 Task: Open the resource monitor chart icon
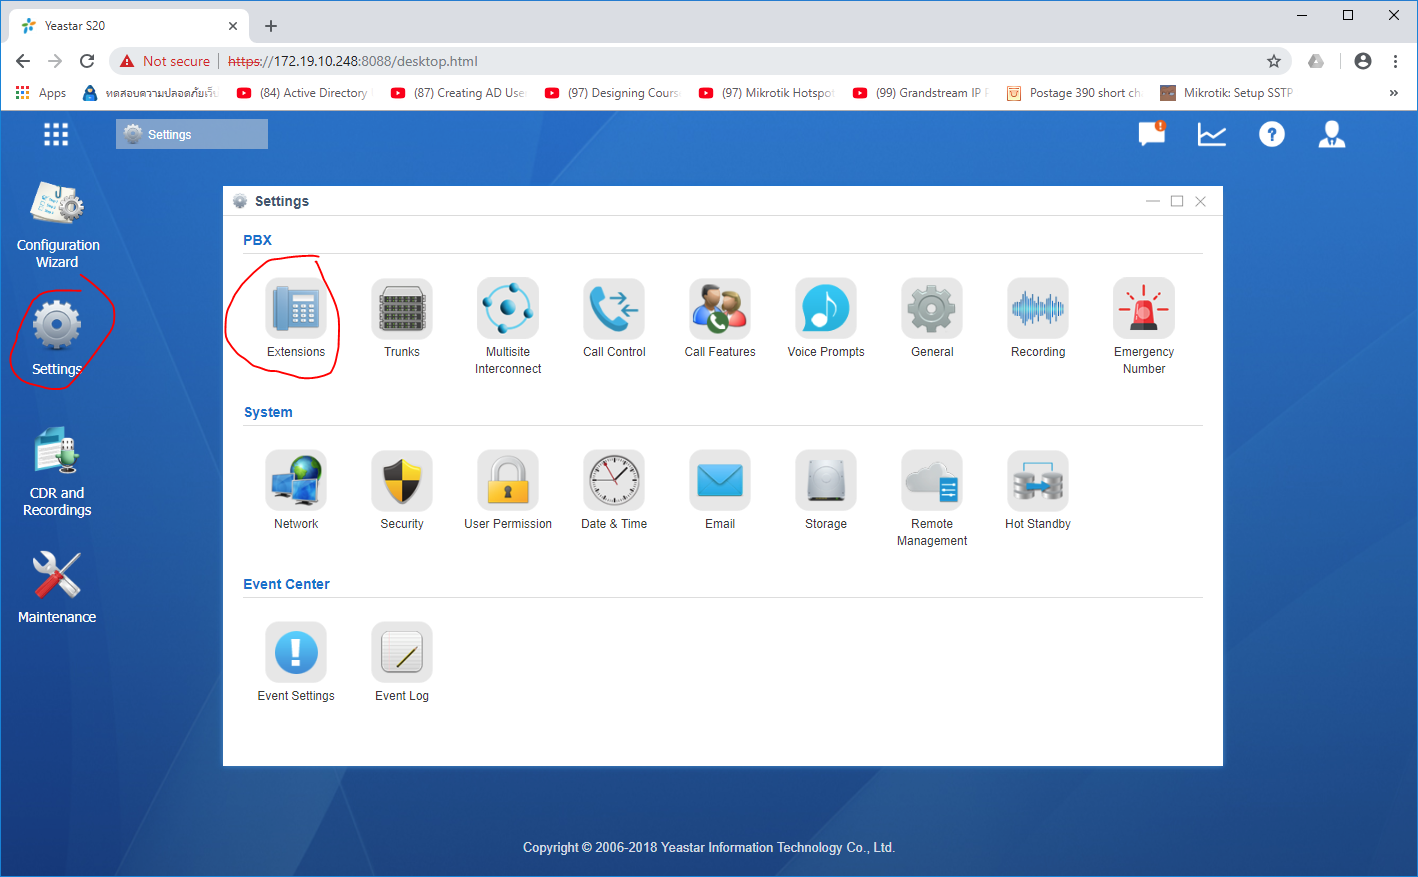(1212, 134)
